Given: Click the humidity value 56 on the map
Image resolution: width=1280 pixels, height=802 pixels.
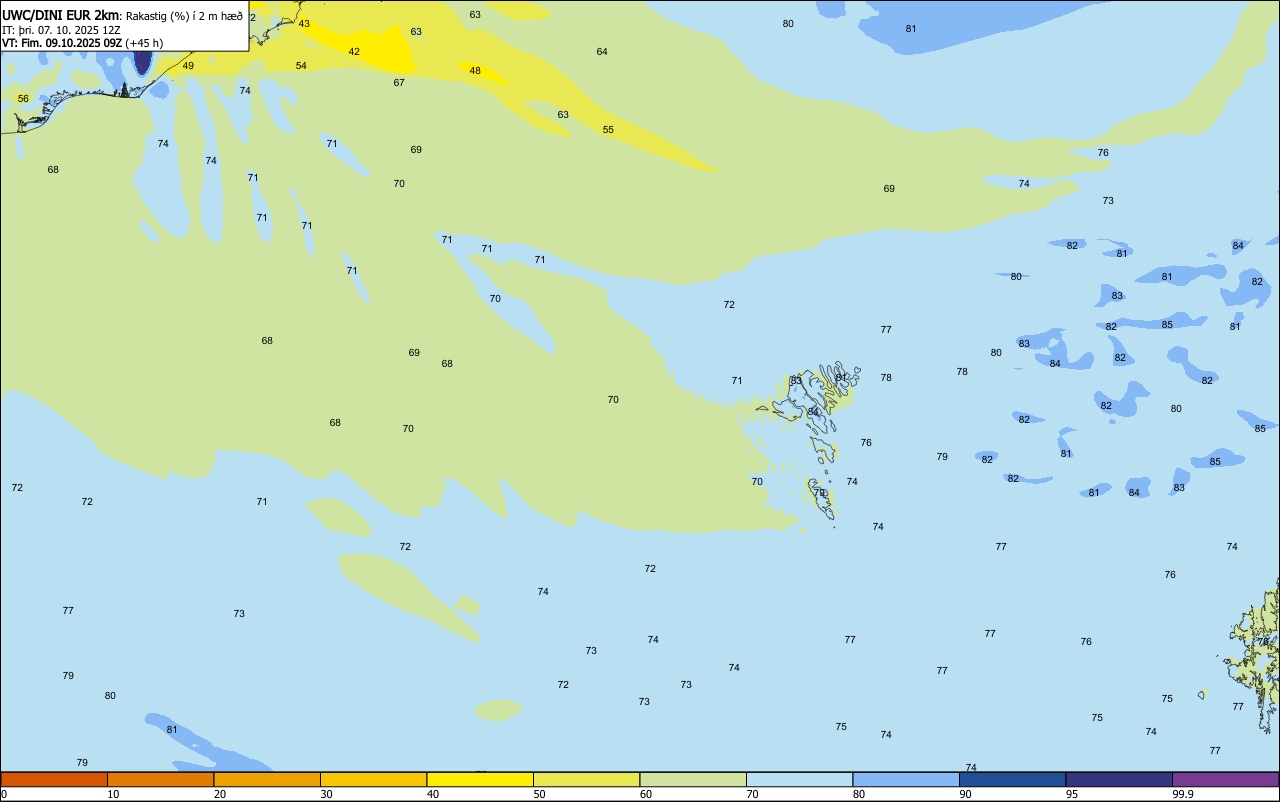Looking at the screenshot, I should 23,99.
